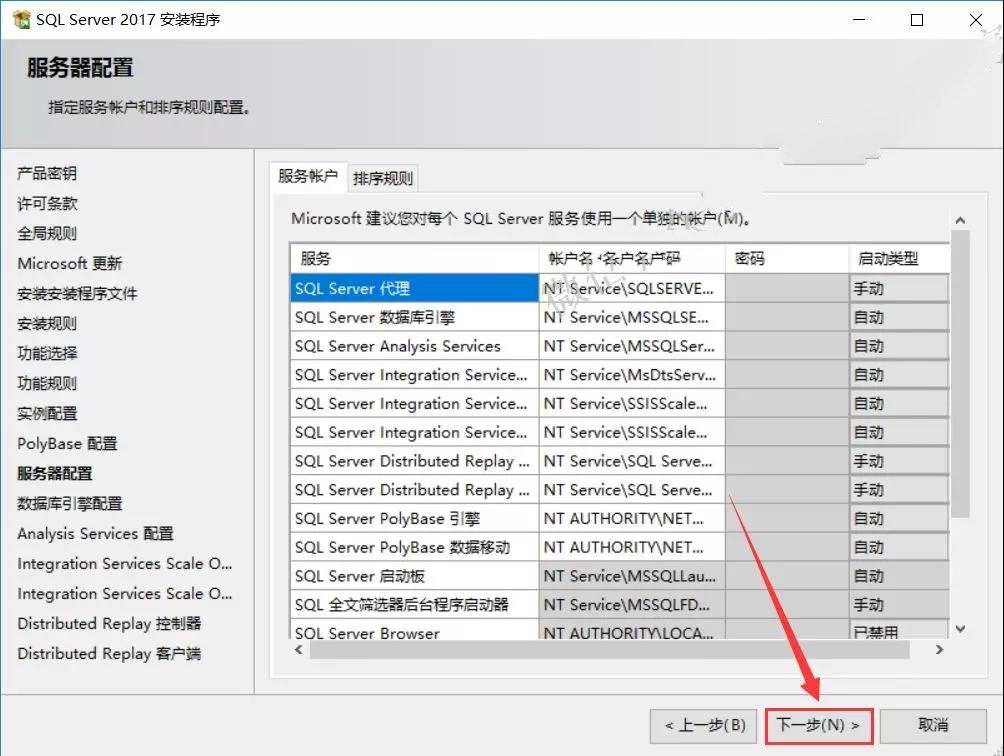
Task: Open startup type for MsDtsServ Integration Services row
Action: point(900,375)
